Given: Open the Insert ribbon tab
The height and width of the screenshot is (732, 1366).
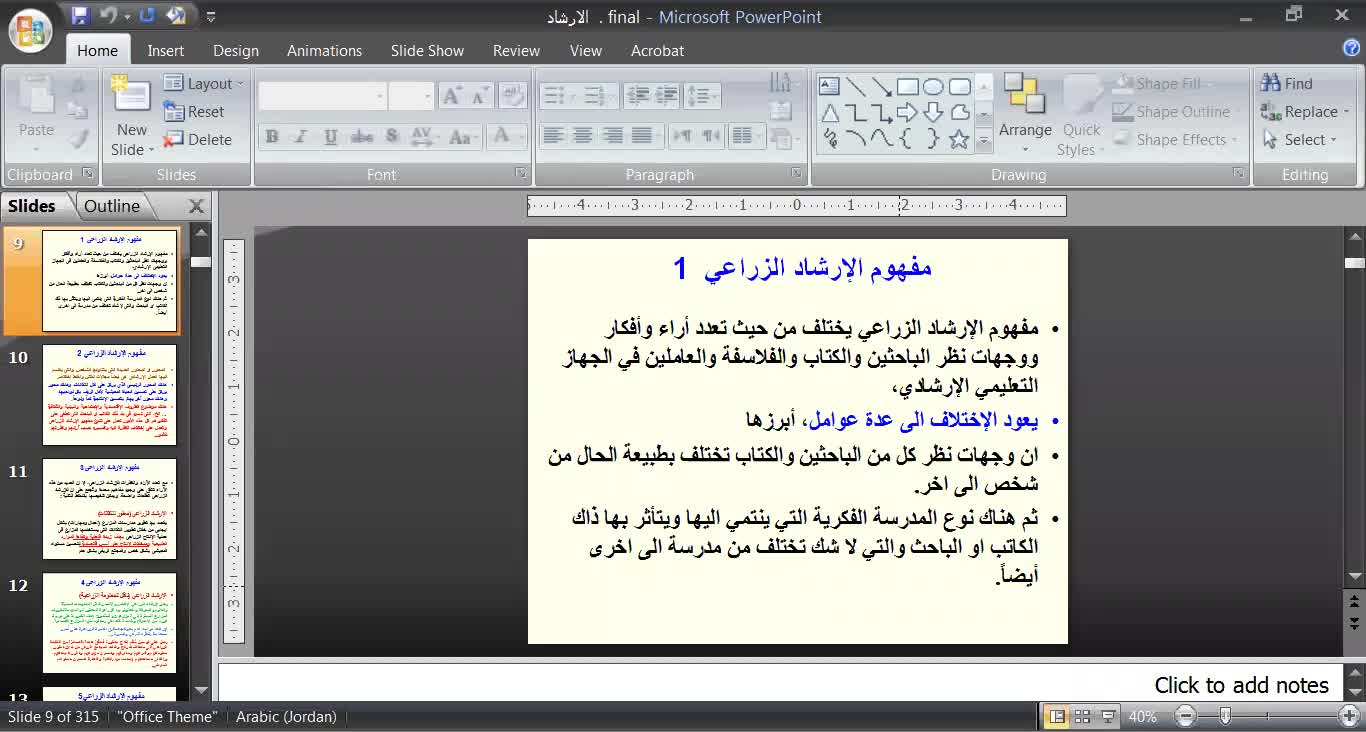Looking at the screenshot, I should (166, 50).
